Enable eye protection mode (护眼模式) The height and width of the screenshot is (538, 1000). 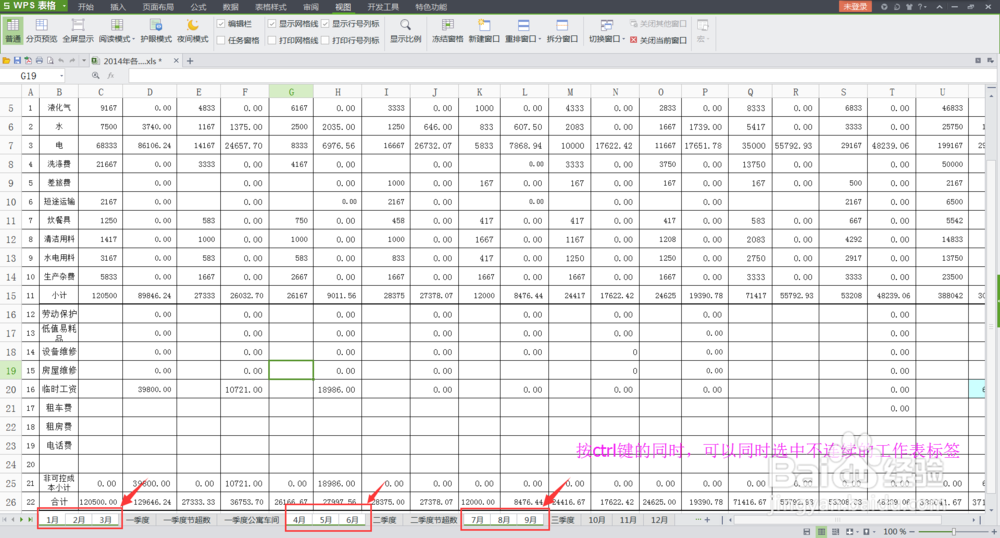coord(156,30)
